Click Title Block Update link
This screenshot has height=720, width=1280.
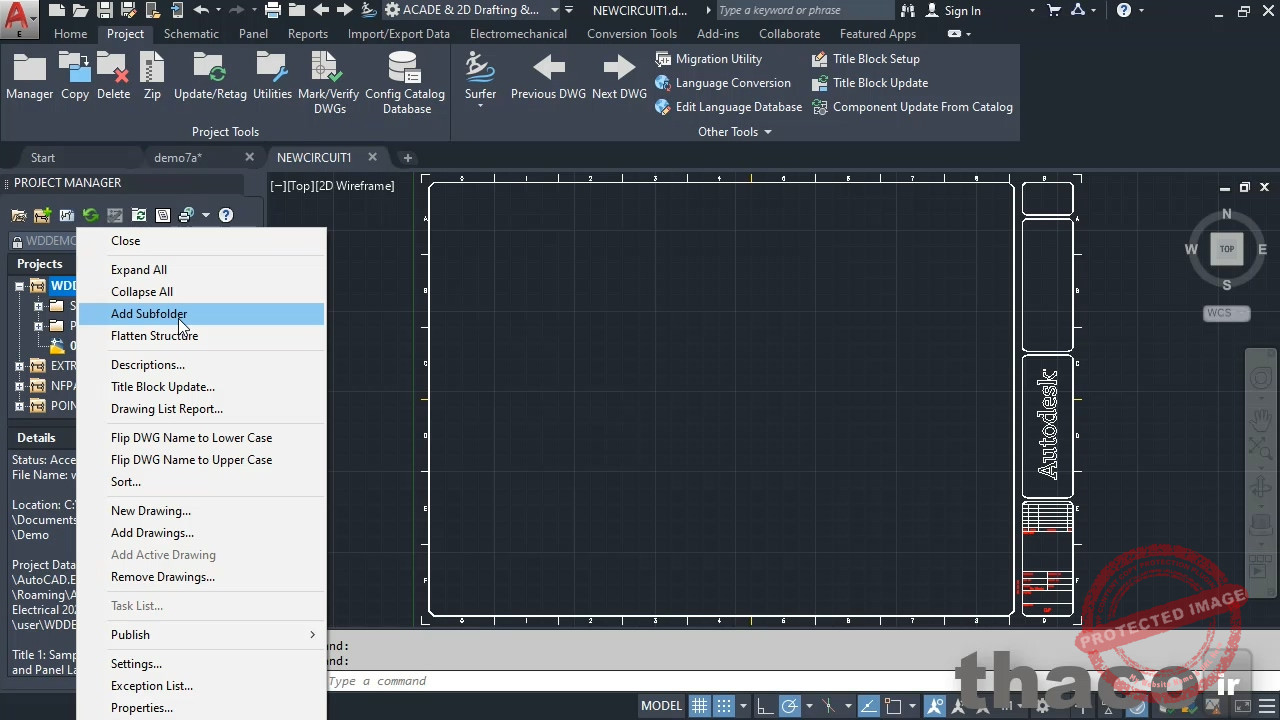[x=880, y=82]
